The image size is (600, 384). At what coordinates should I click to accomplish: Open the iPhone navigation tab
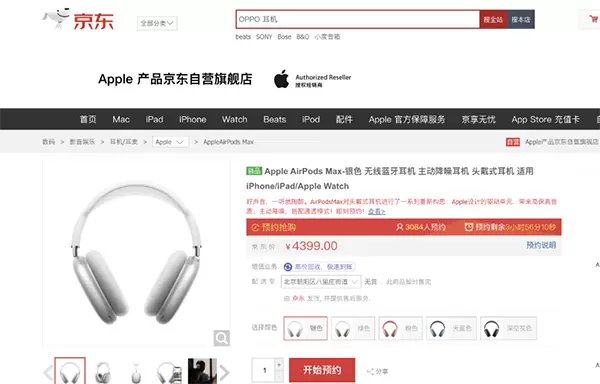192,119
